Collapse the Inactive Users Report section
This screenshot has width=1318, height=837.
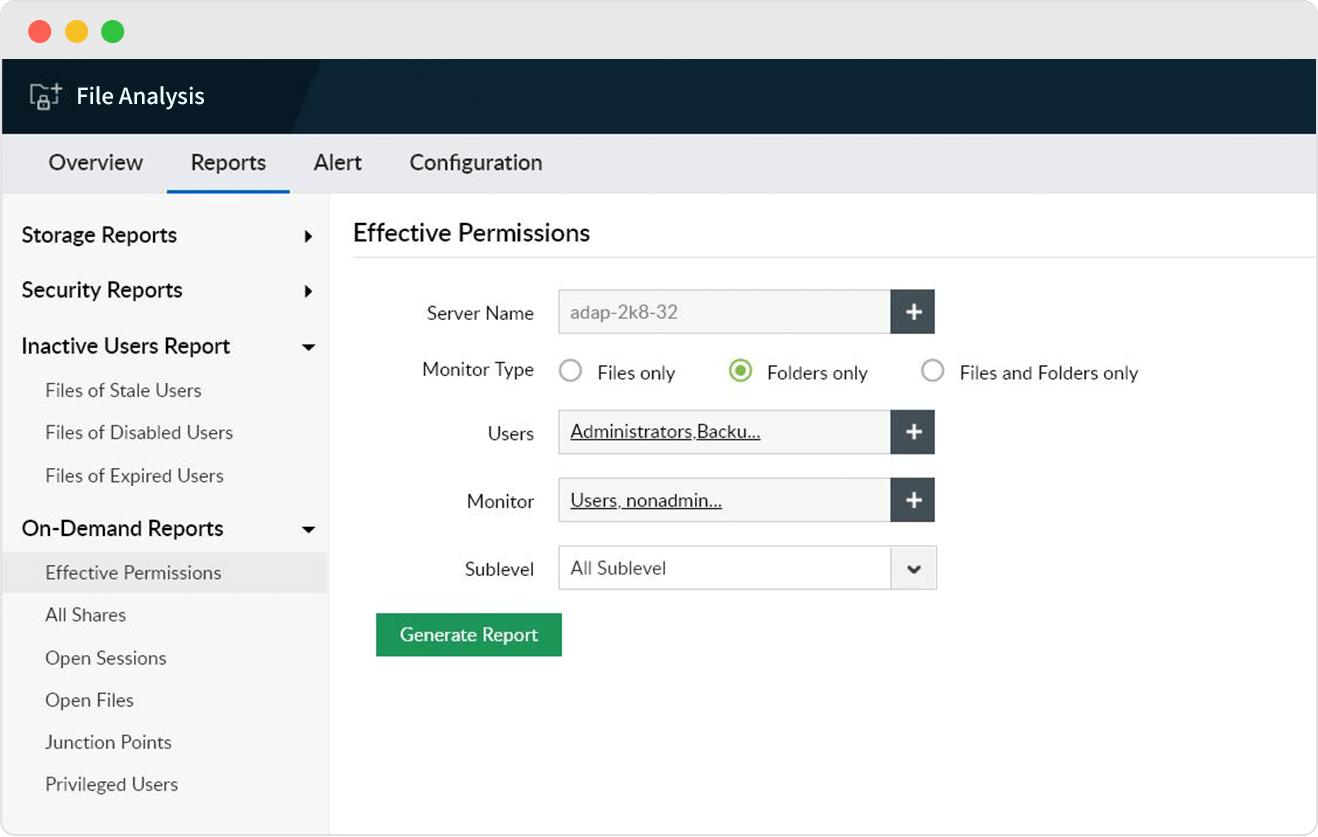308,347
